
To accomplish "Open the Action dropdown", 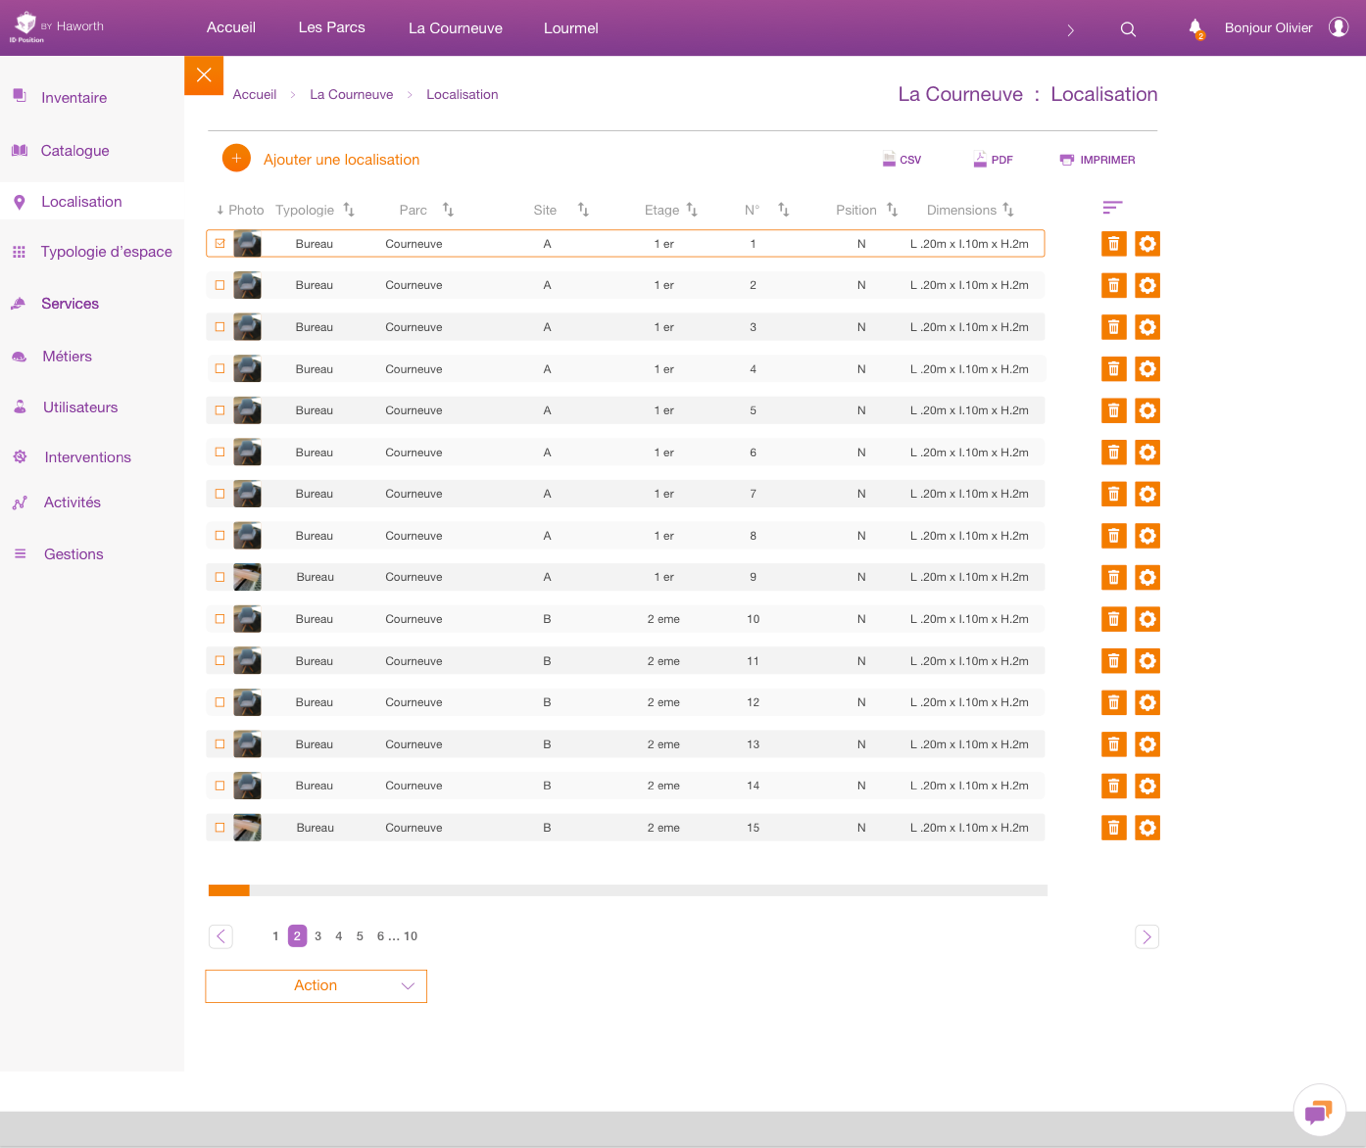I will [x=316, y=986].
